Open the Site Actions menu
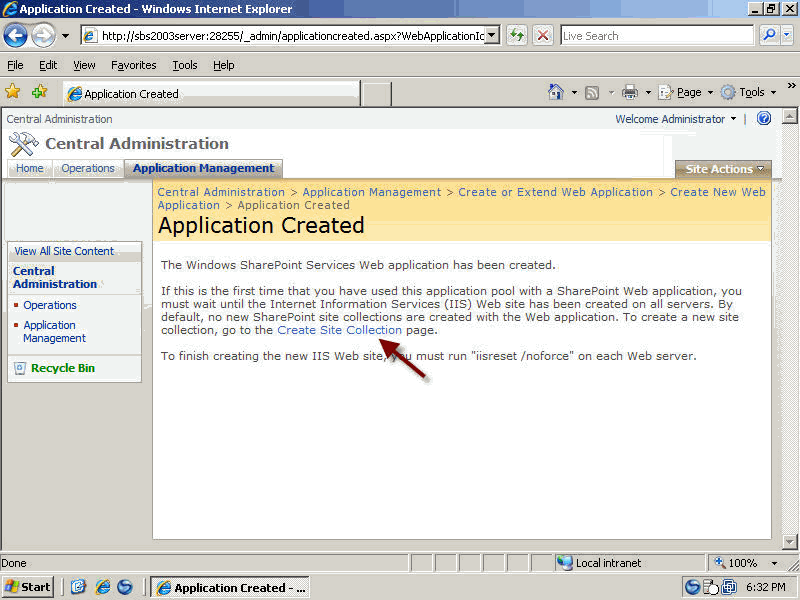Screen dimensions: 800x600 click(x=723, y=169)
